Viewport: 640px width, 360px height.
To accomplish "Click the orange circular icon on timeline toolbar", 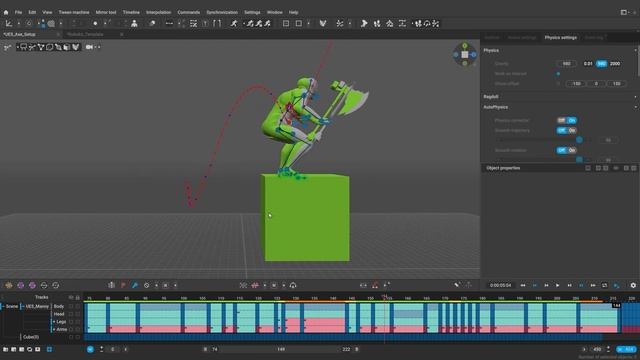I will click(x=9, y=285).
